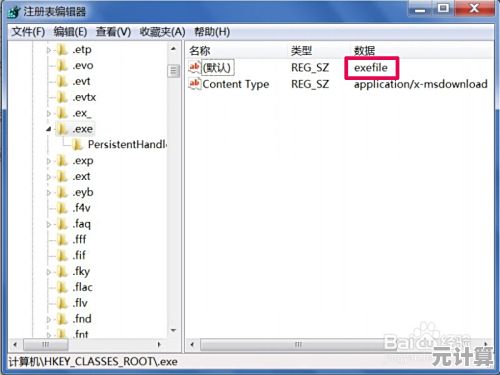Click the .fff folder icon

click(x=62, y=240)
